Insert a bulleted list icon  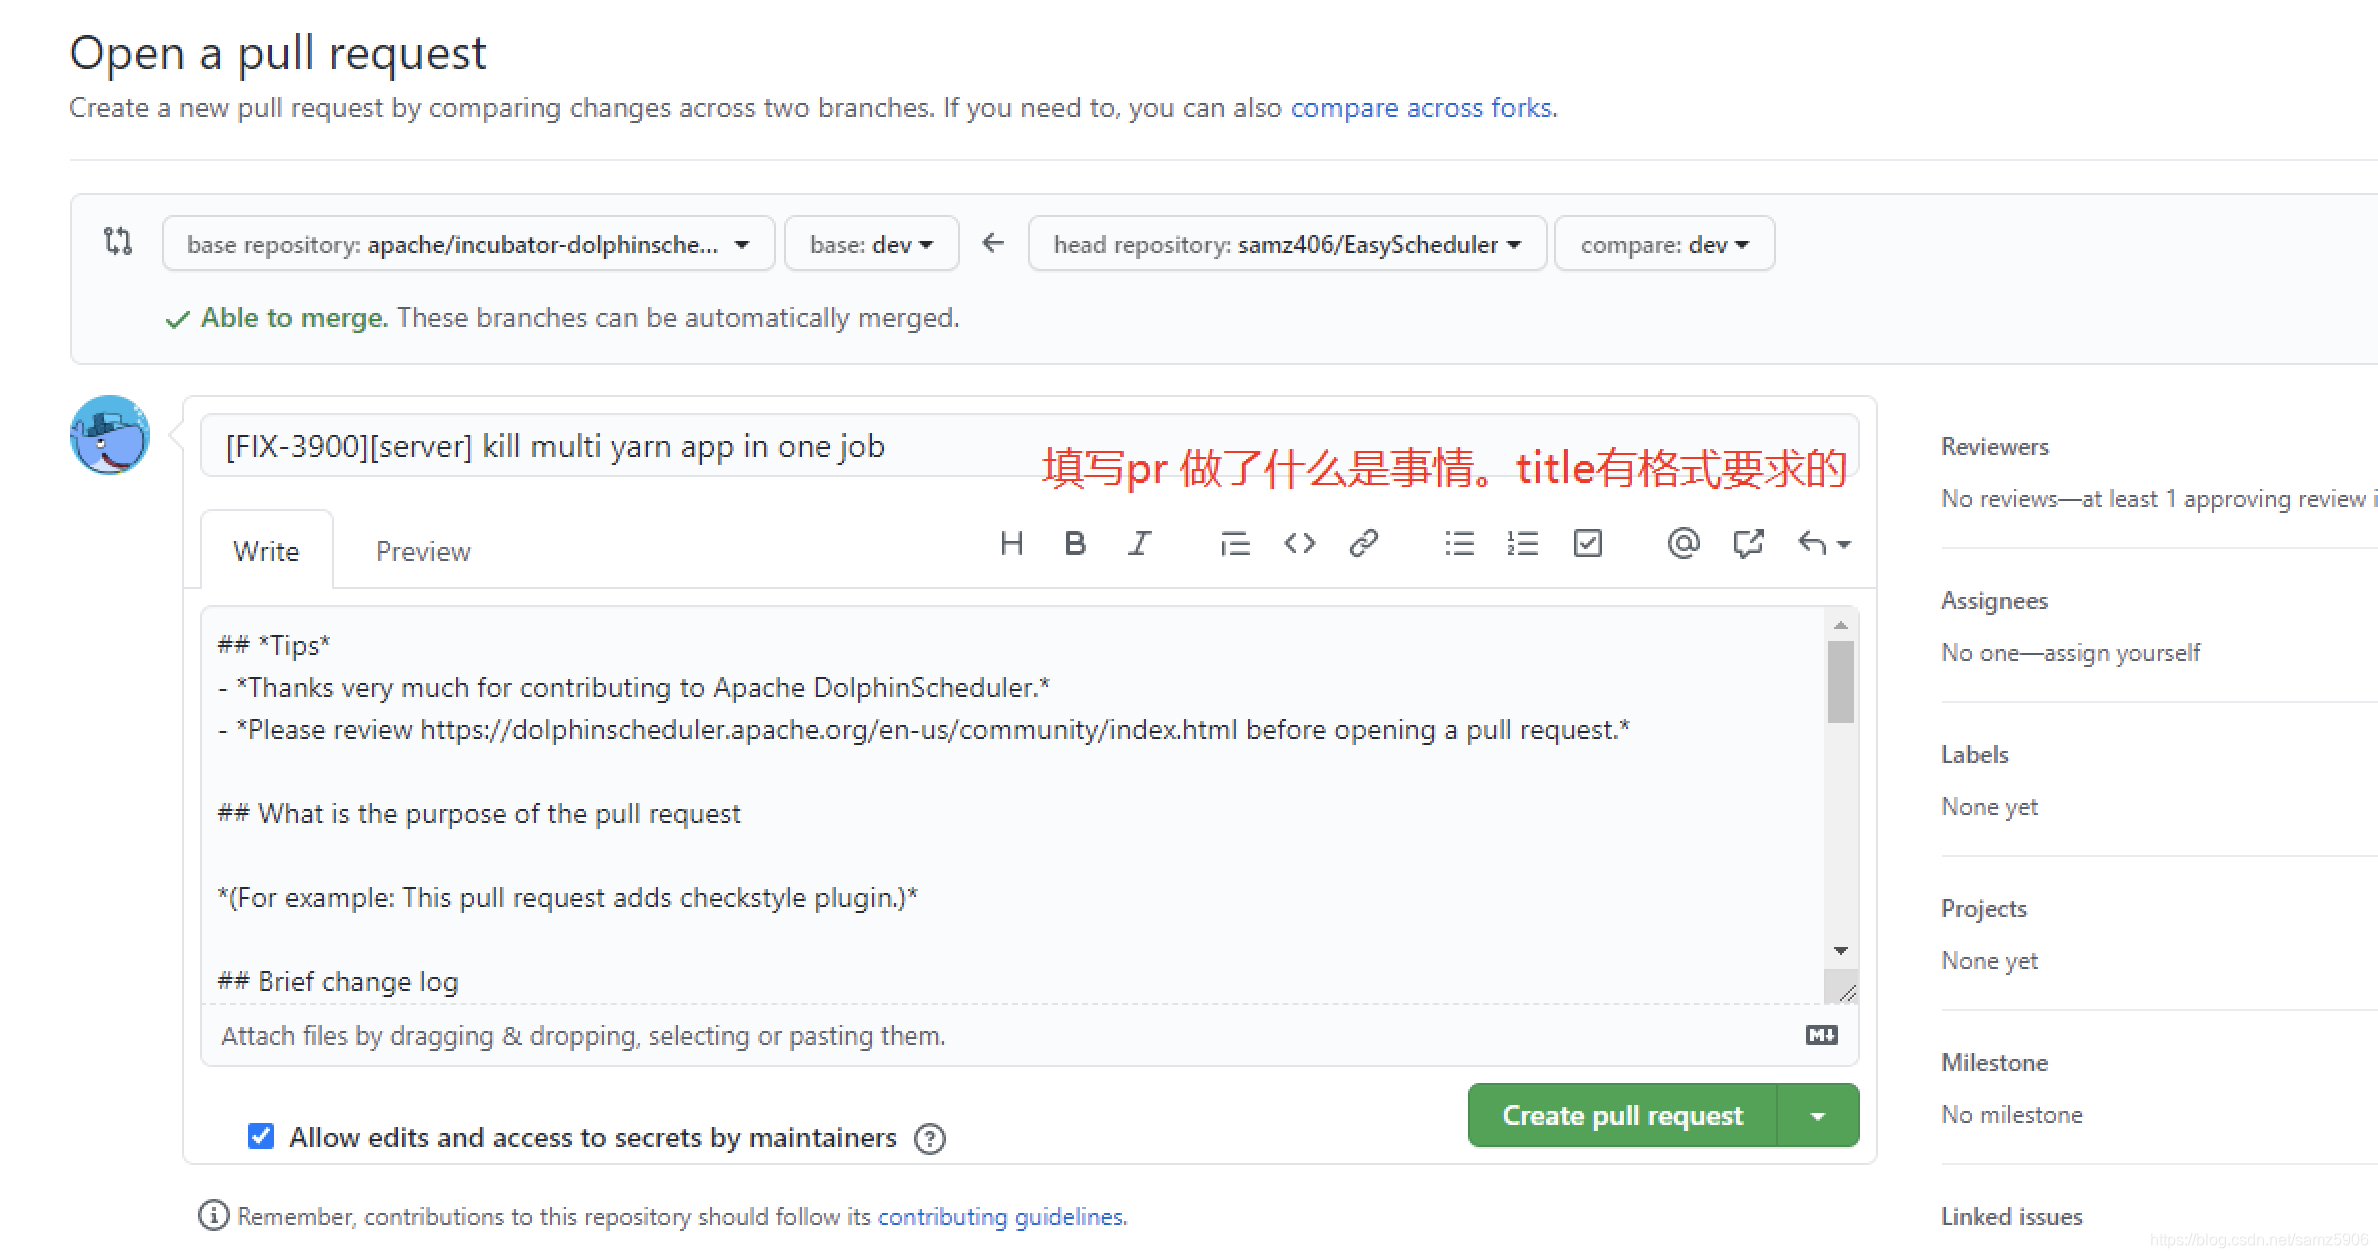[x=1459, y=544]
